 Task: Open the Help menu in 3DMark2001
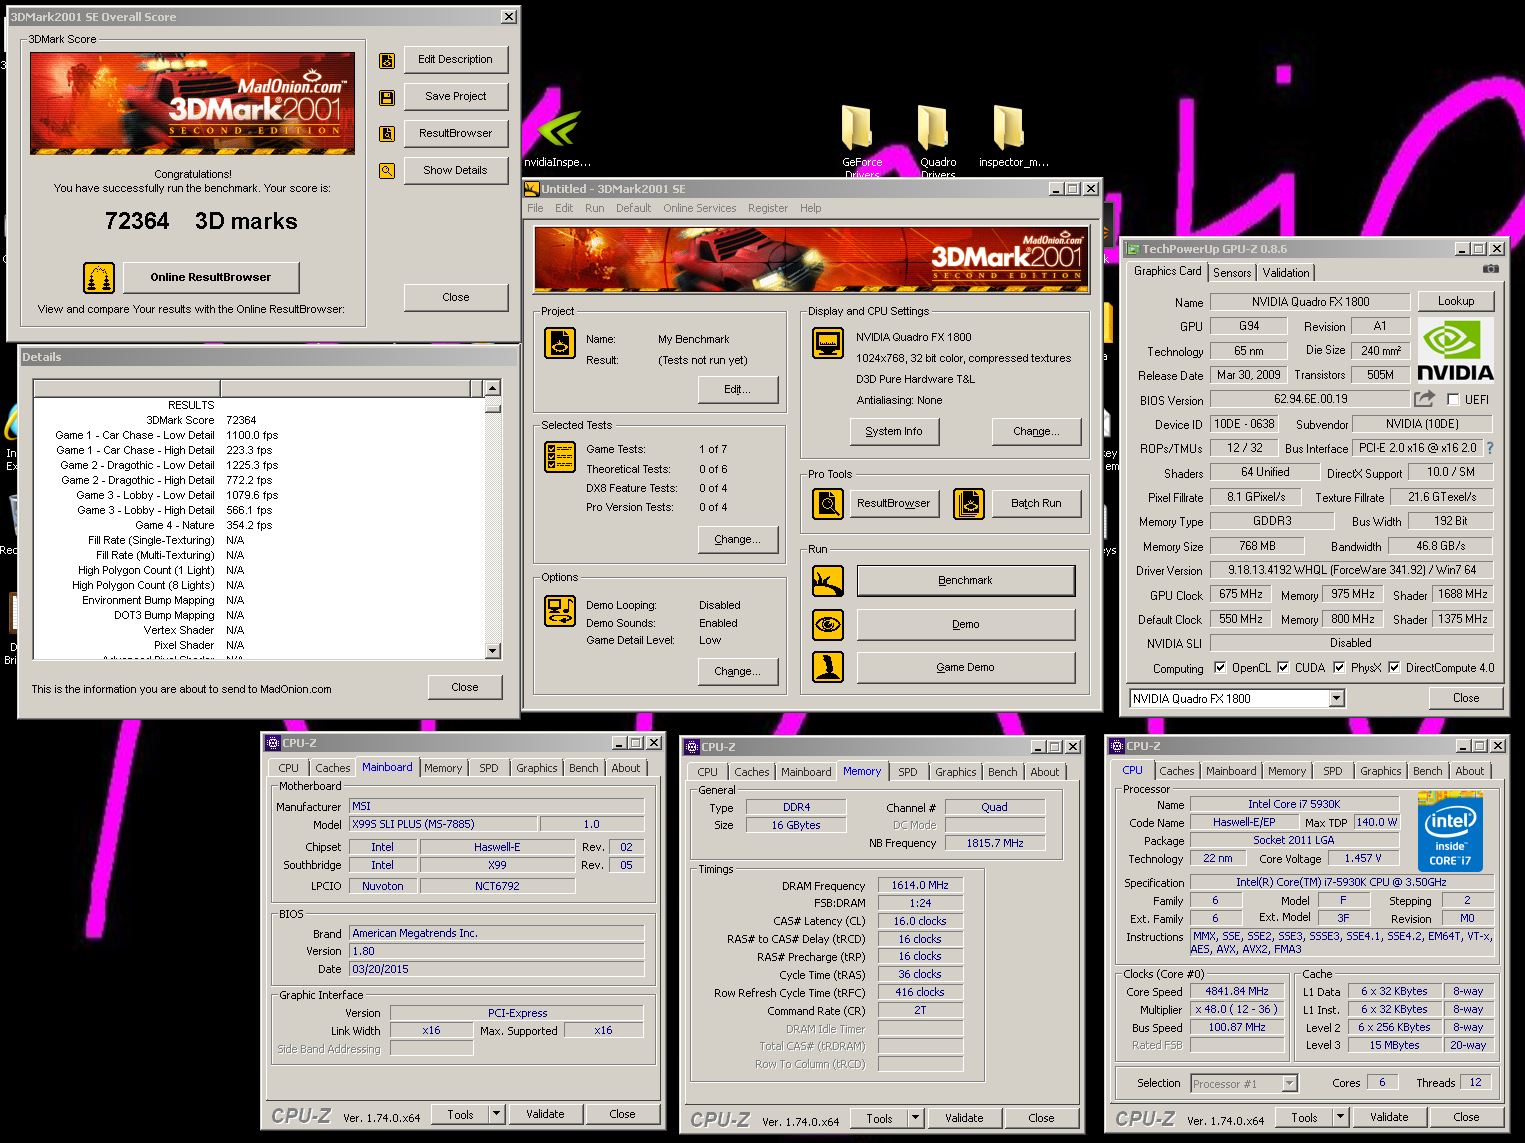(x=810, y=208)
